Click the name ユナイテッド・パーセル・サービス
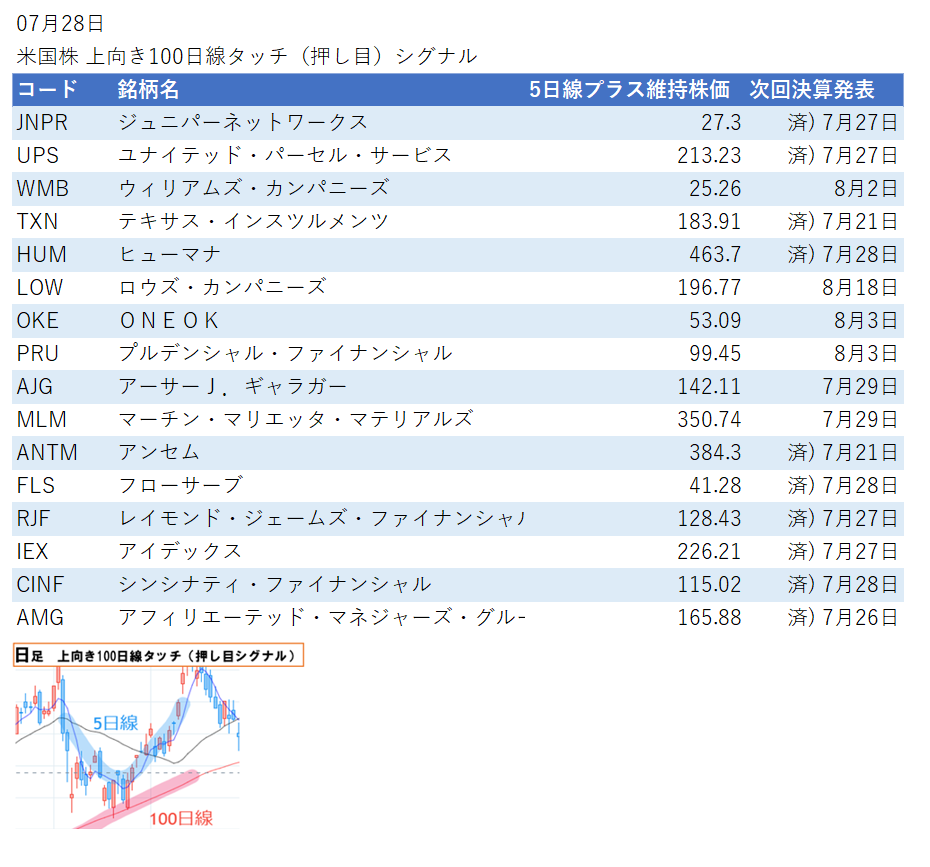Image resolution: width=930 pixels, height=867 pixels. coord(285,156)
